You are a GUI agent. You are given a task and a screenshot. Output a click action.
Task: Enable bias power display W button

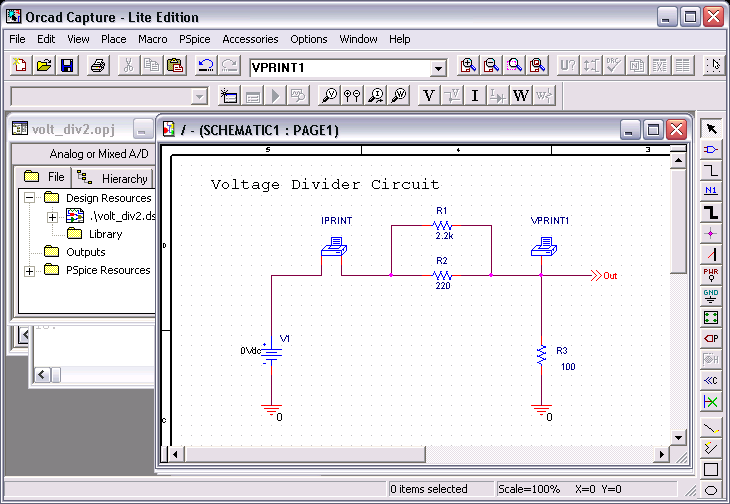point(521,96)
